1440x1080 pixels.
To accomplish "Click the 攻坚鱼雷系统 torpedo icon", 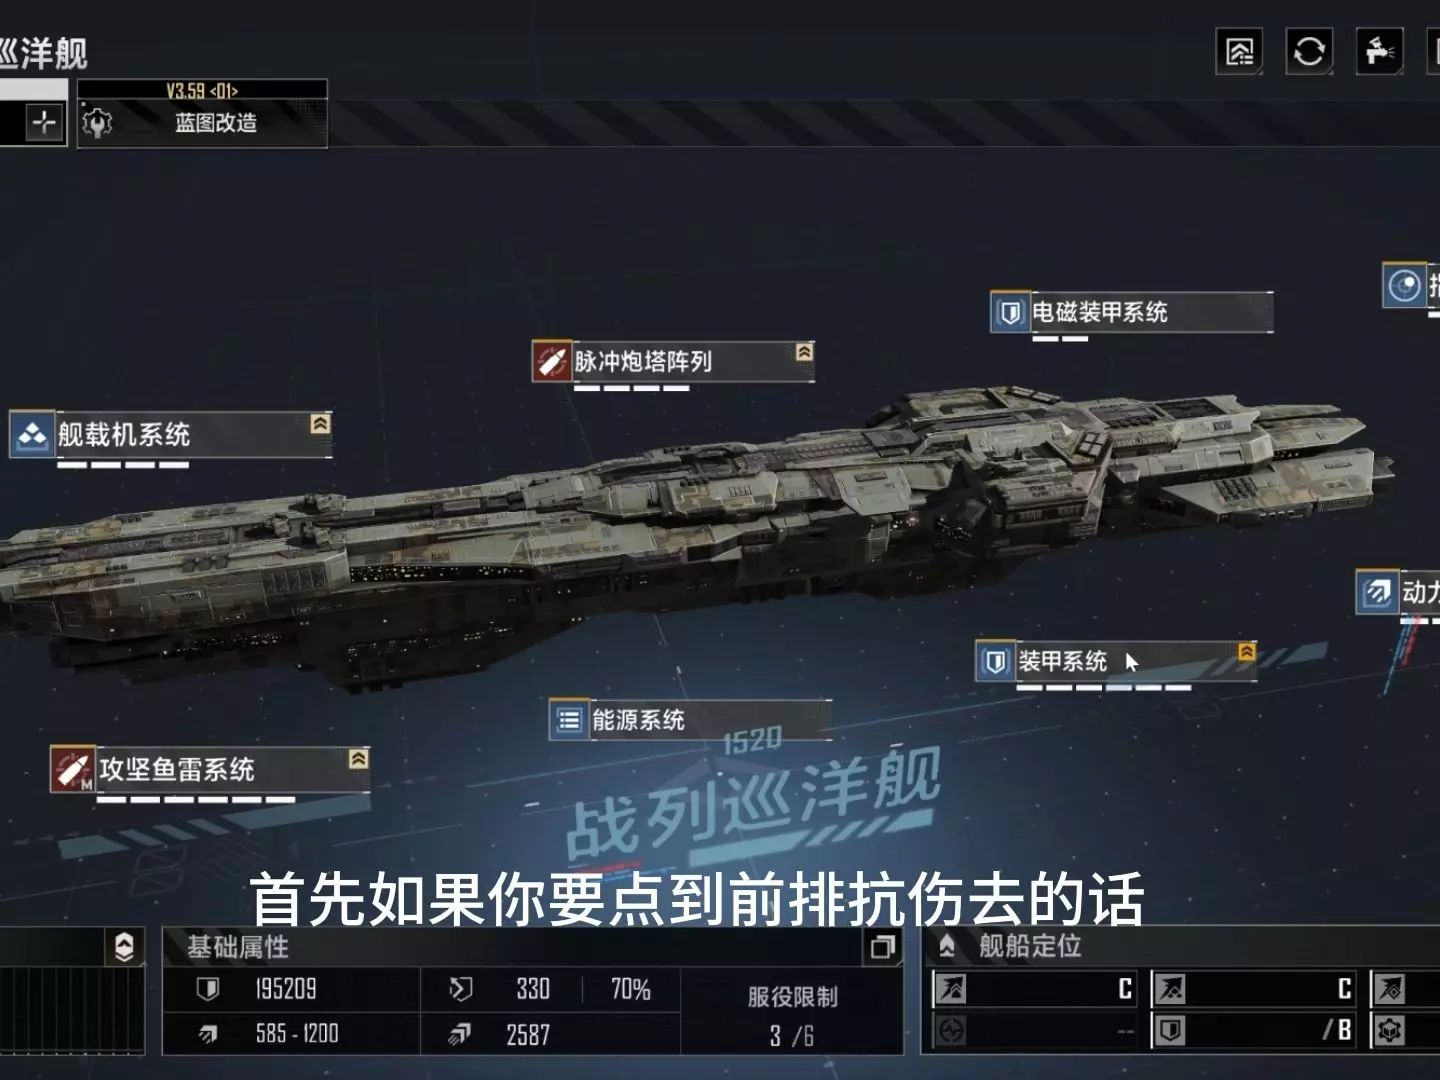I will (72, 769).
